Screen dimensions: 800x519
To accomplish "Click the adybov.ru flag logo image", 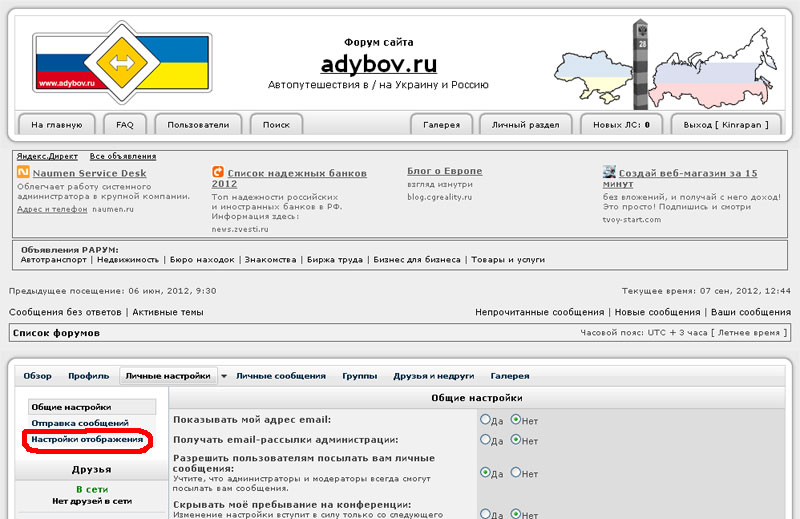I will pos(122,62).
